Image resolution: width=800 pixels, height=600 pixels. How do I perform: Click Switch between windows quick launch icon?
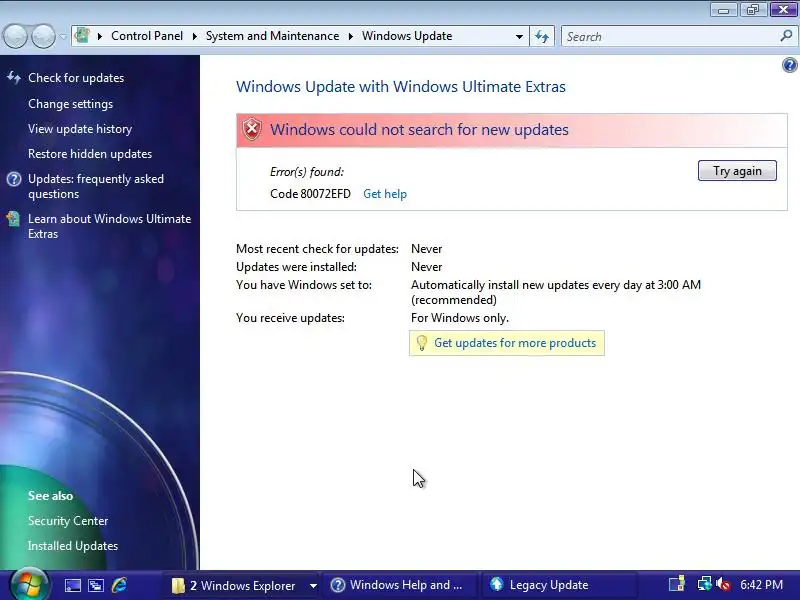tap(95, 585)
